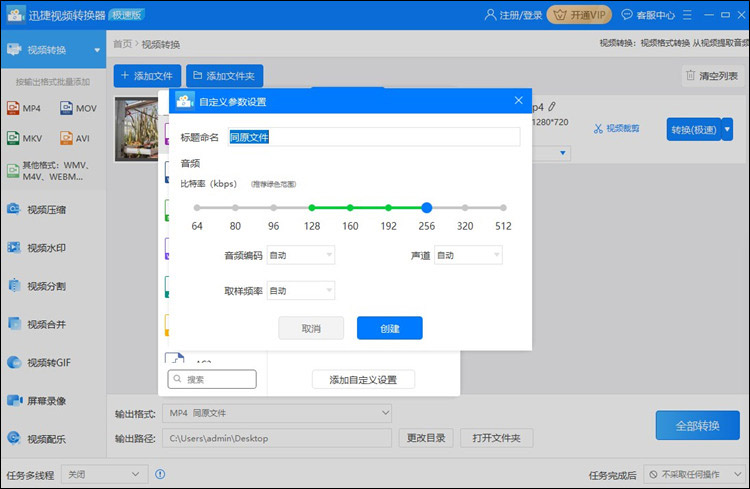The height and width of the screenshot is (489, 750).
Task: Open the 屏幕录像 tool
Action: (x=37, y=401)
